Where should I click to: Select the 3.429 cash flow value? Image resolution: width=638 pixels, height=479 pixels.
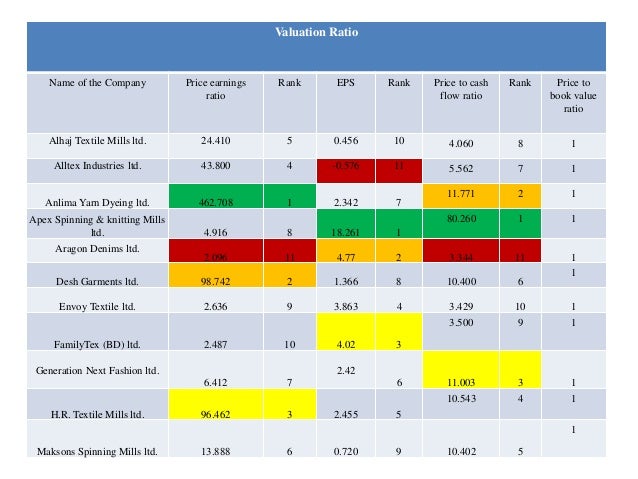(461, 306)
